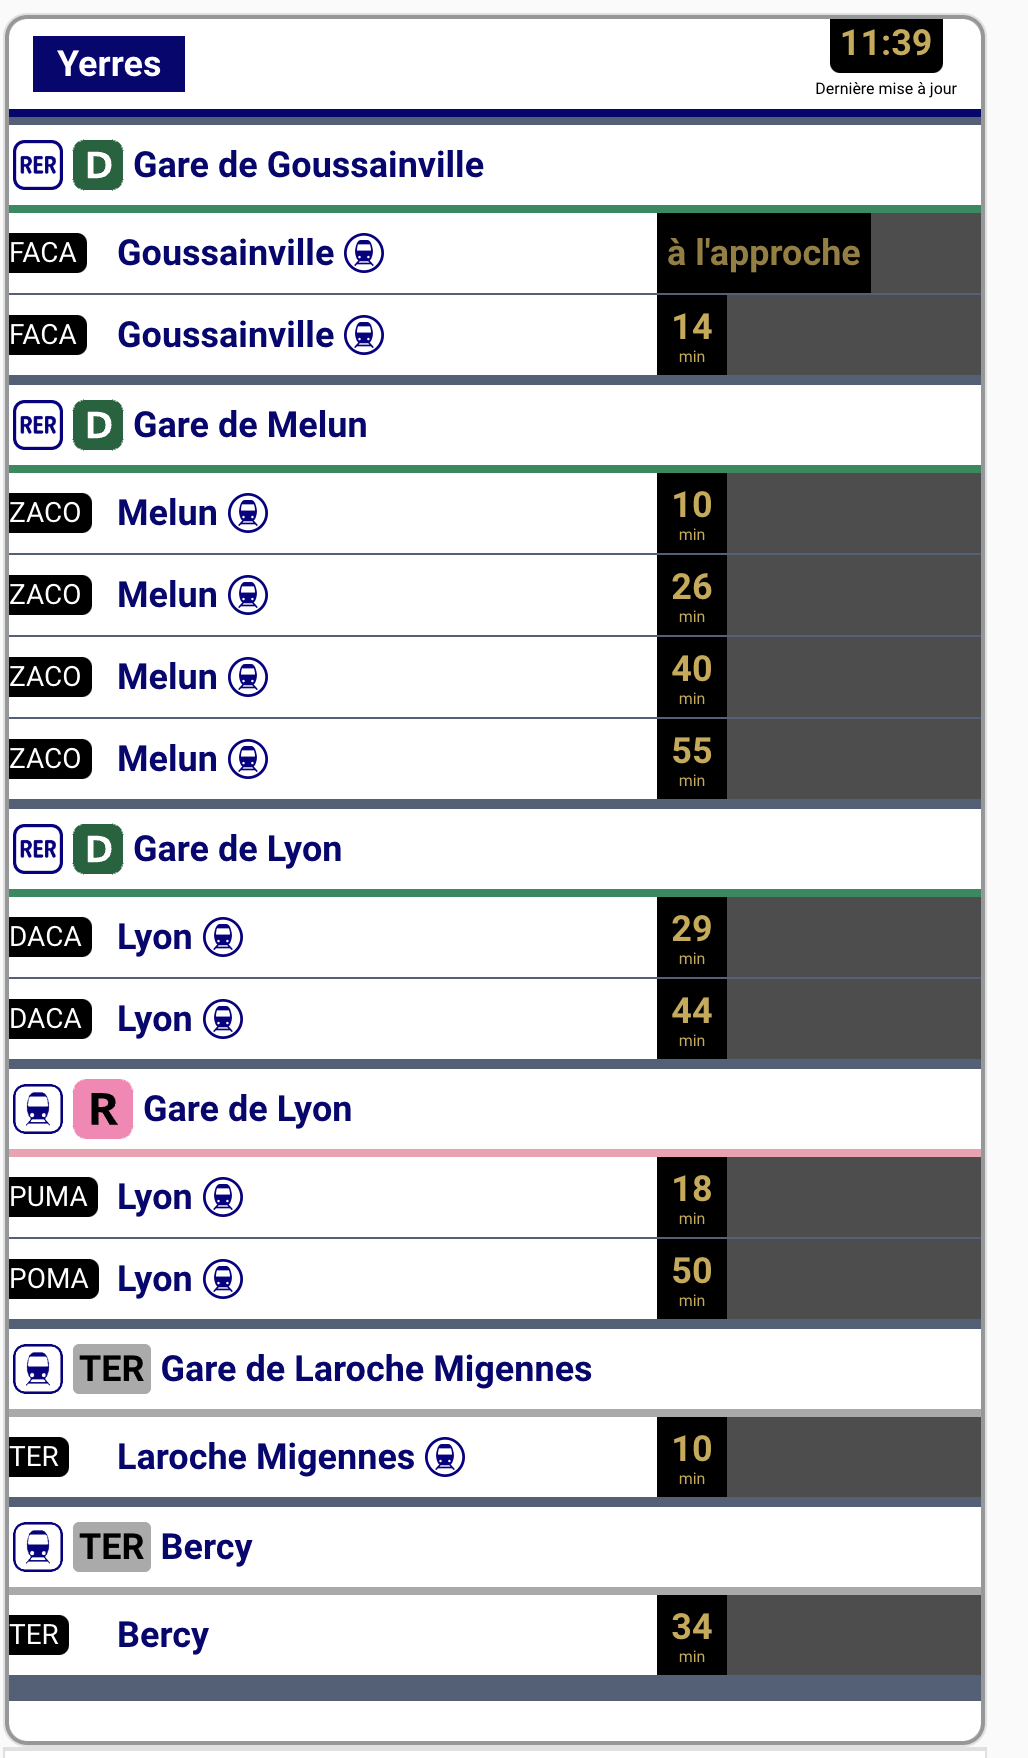Click the DACA Lyon 44 min wait time
Screen dimensions: 1028x1758
pos(692,1019)
